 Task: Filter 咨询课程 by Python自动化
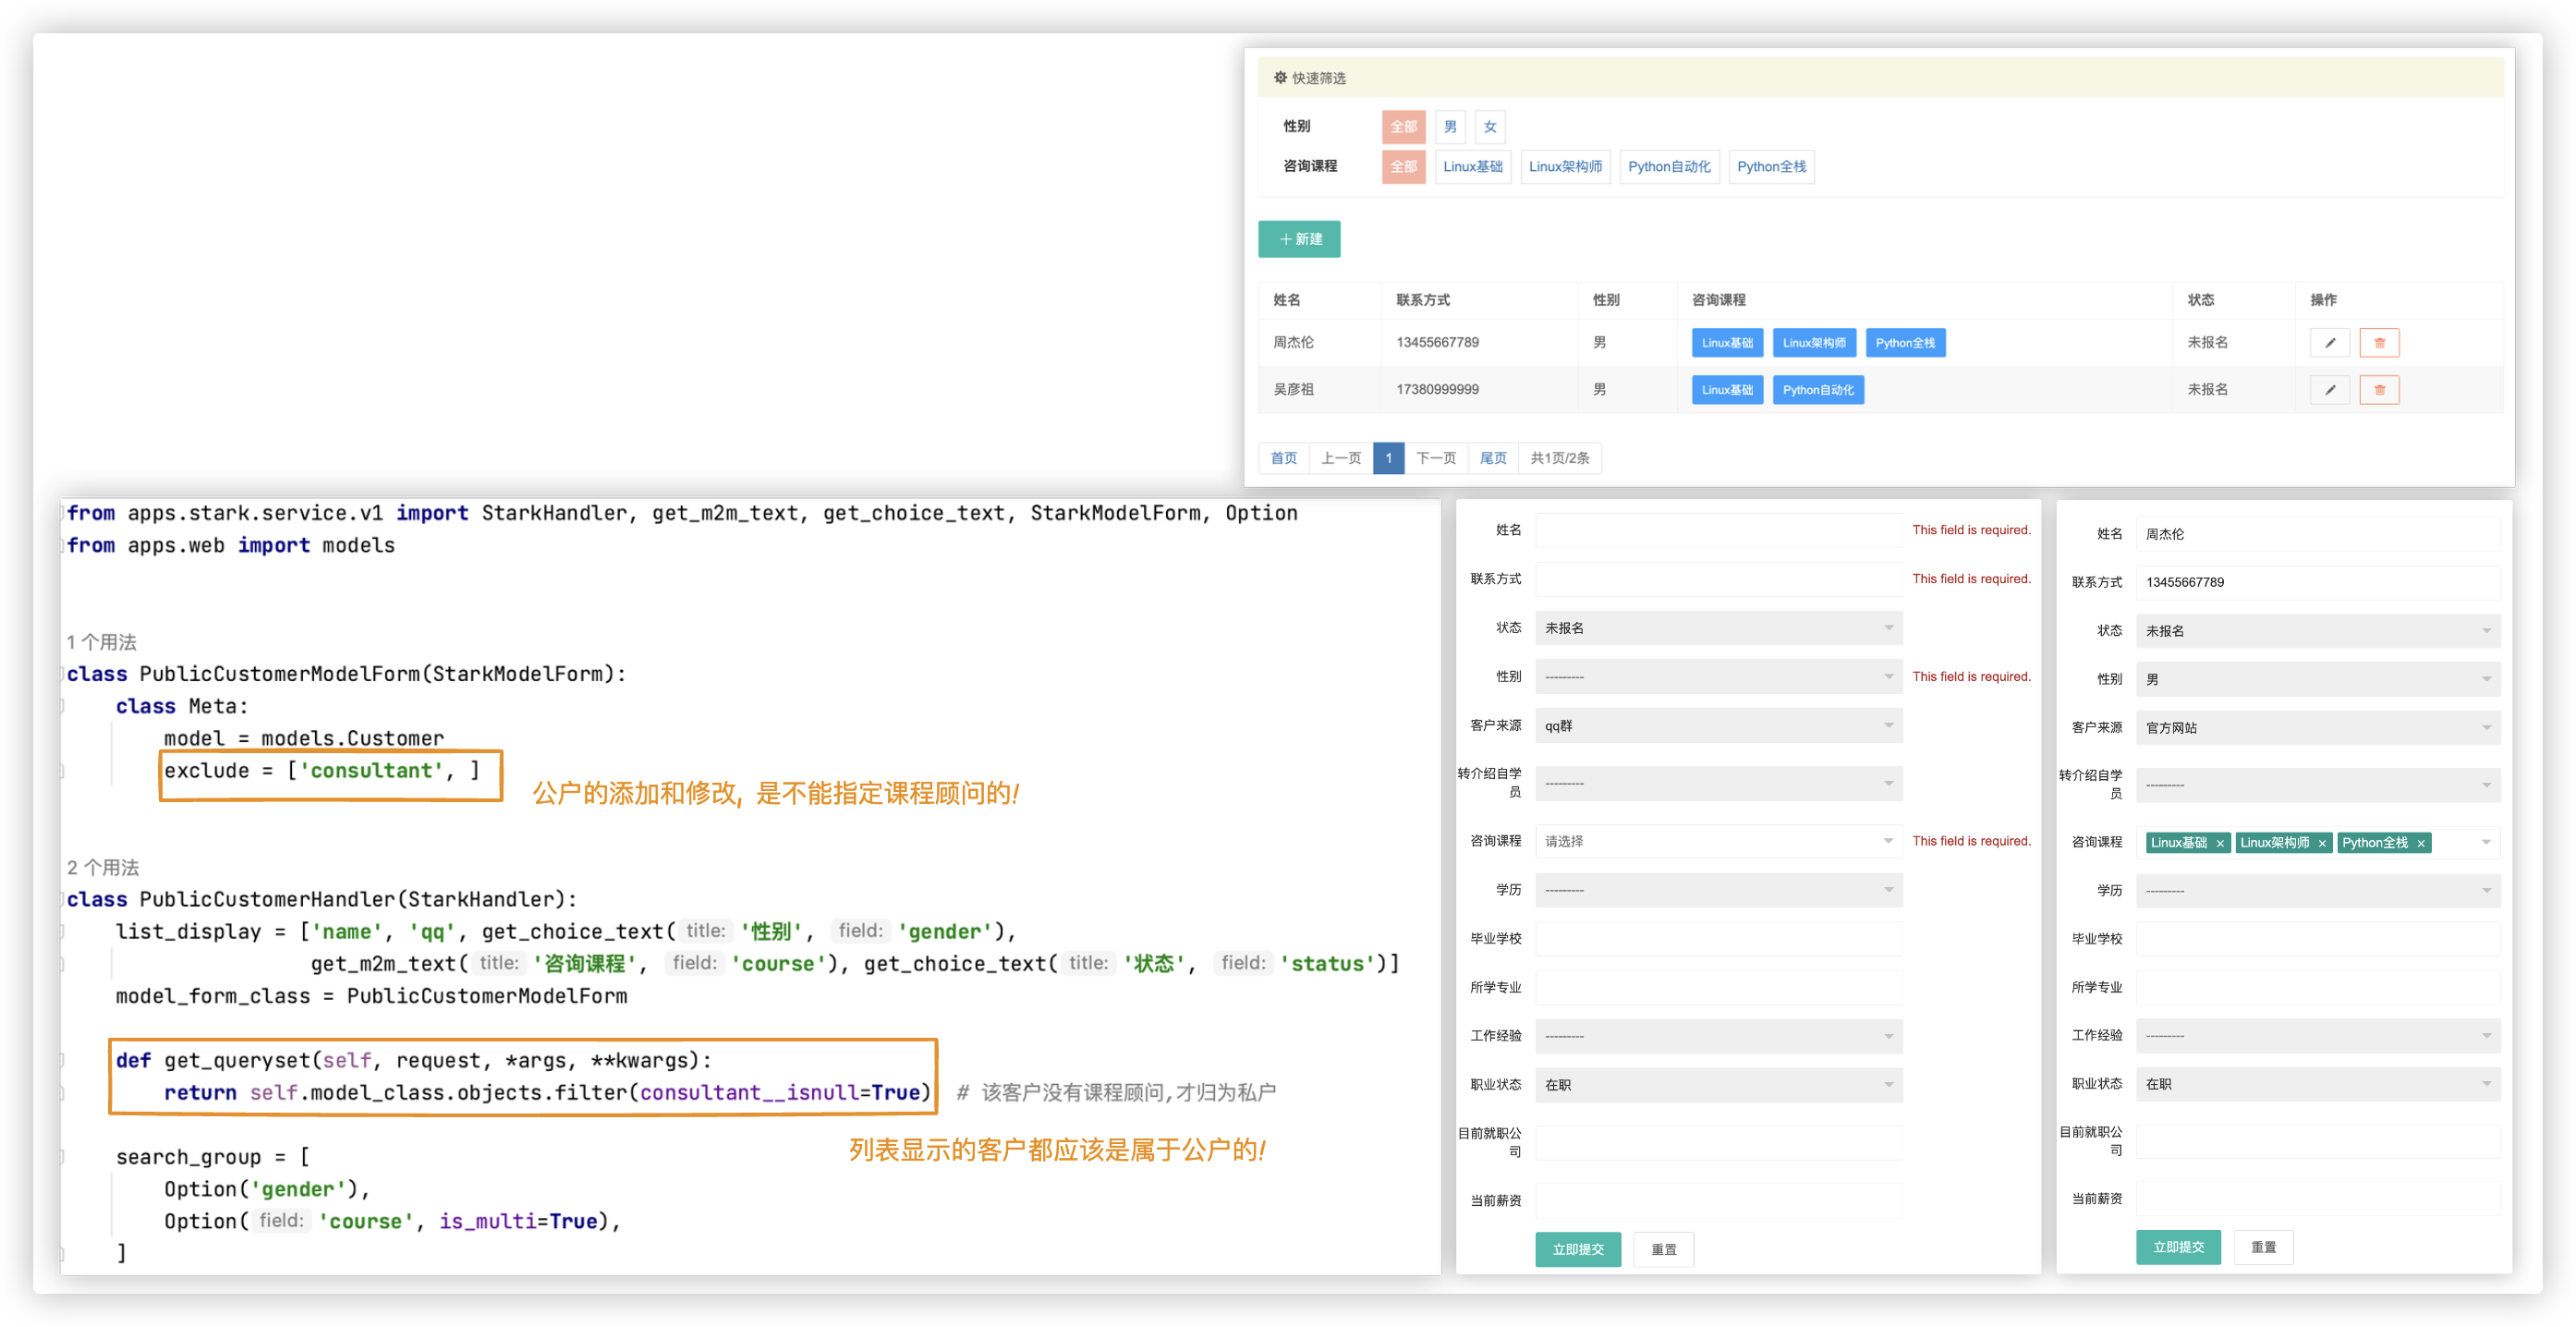(x=1668, y=167)
